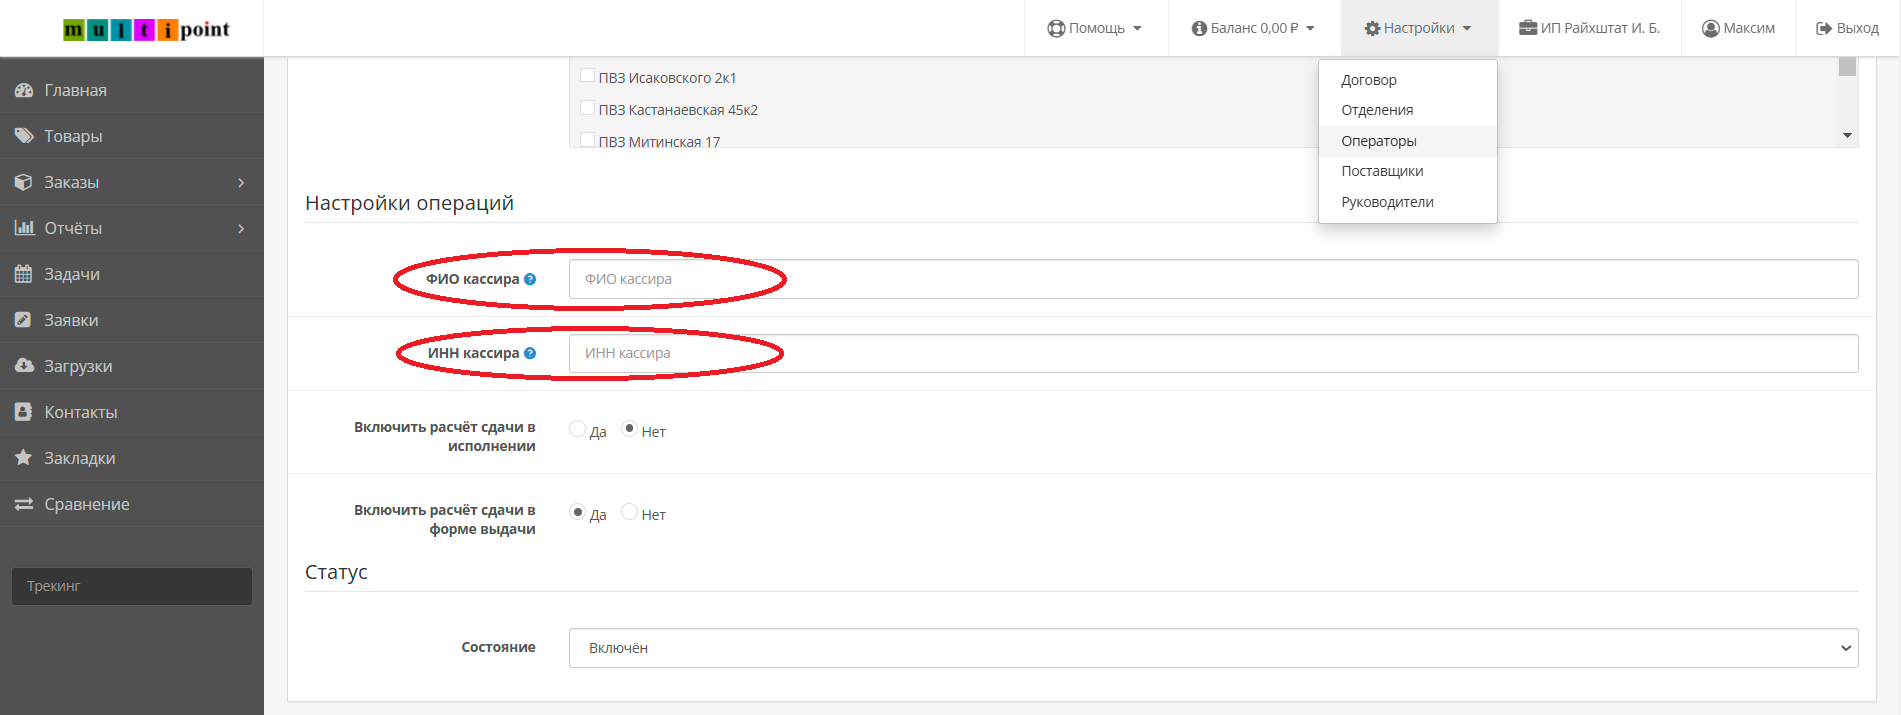
Task: Click the Баланс info icon
Action: coord(1199,28)
